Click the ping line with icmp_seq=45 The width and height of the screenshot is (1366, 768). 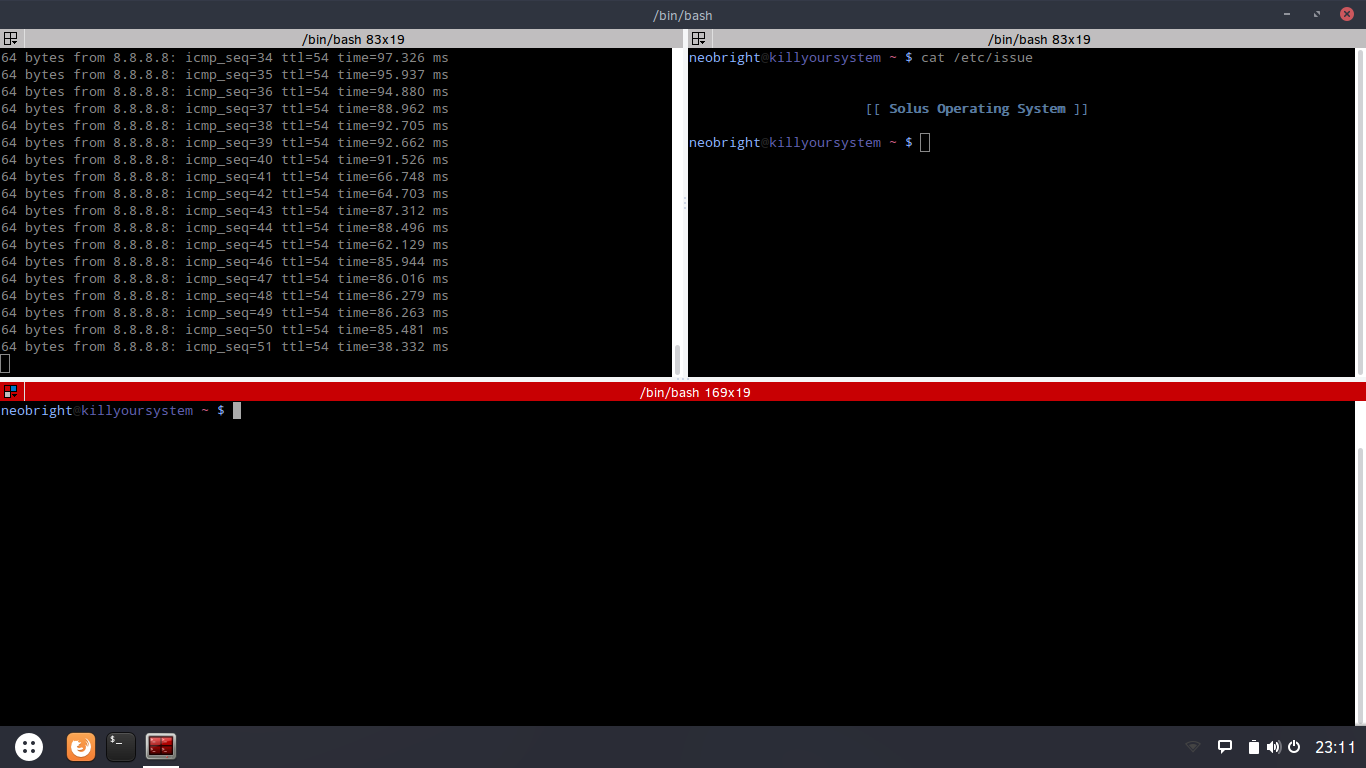click(x=225, y=245)
